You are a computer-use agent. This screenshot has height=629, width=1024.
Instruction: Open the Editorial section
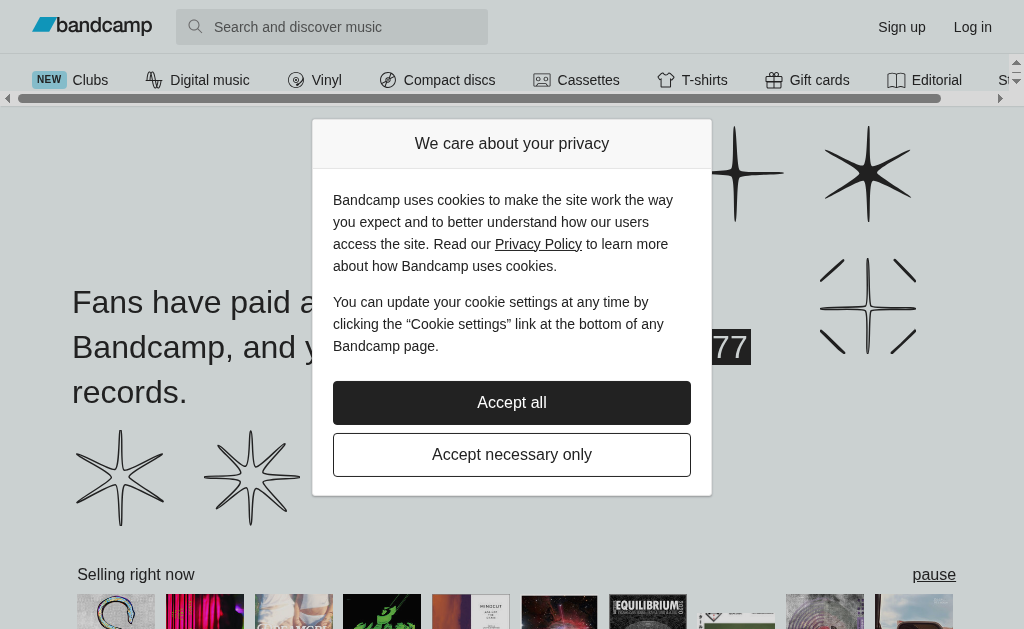(924, 80)
